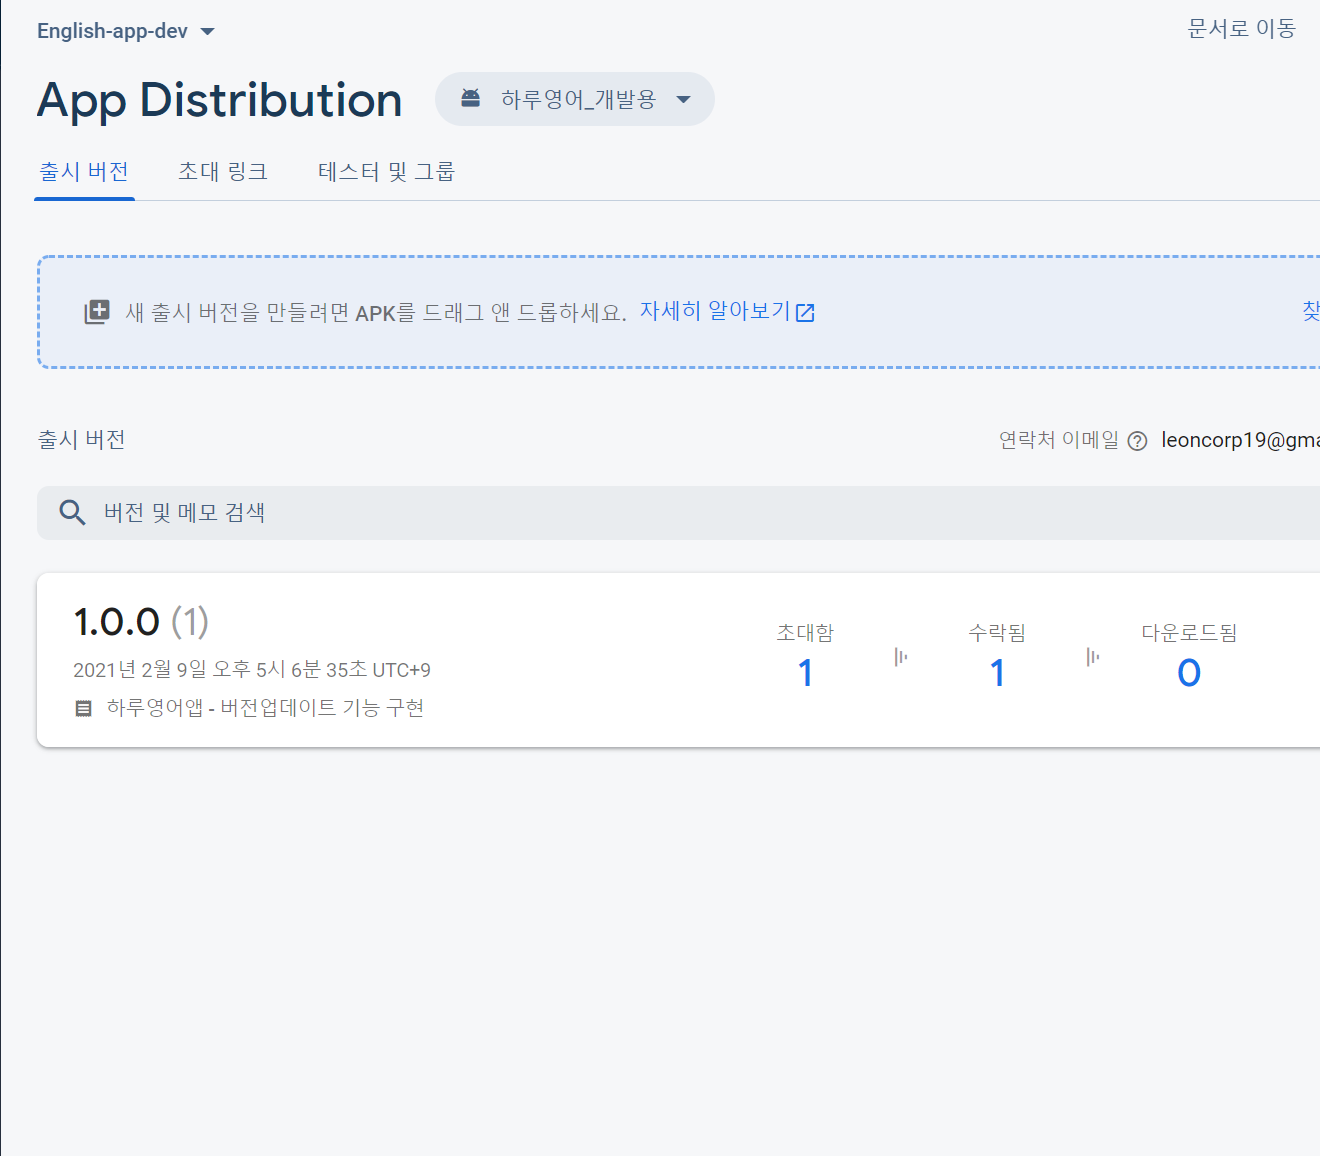Switch to the 초대 링크 tab
Screen dimensions: 1320x1156
point(223,172)
